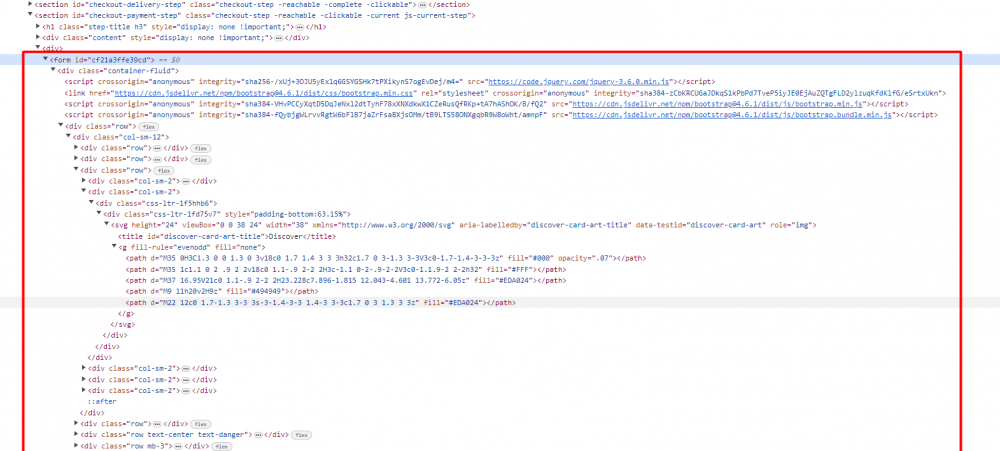Expand the row mb-3 div node
This screenshot has height=451, width=1000.
pos(76,446)
